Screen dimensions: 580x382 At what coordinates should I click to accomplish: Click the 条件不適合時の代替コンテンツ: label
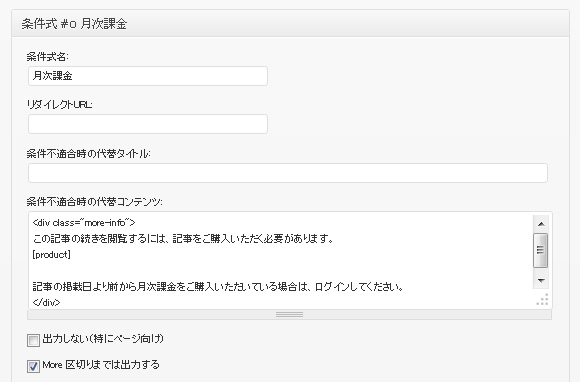94,202
